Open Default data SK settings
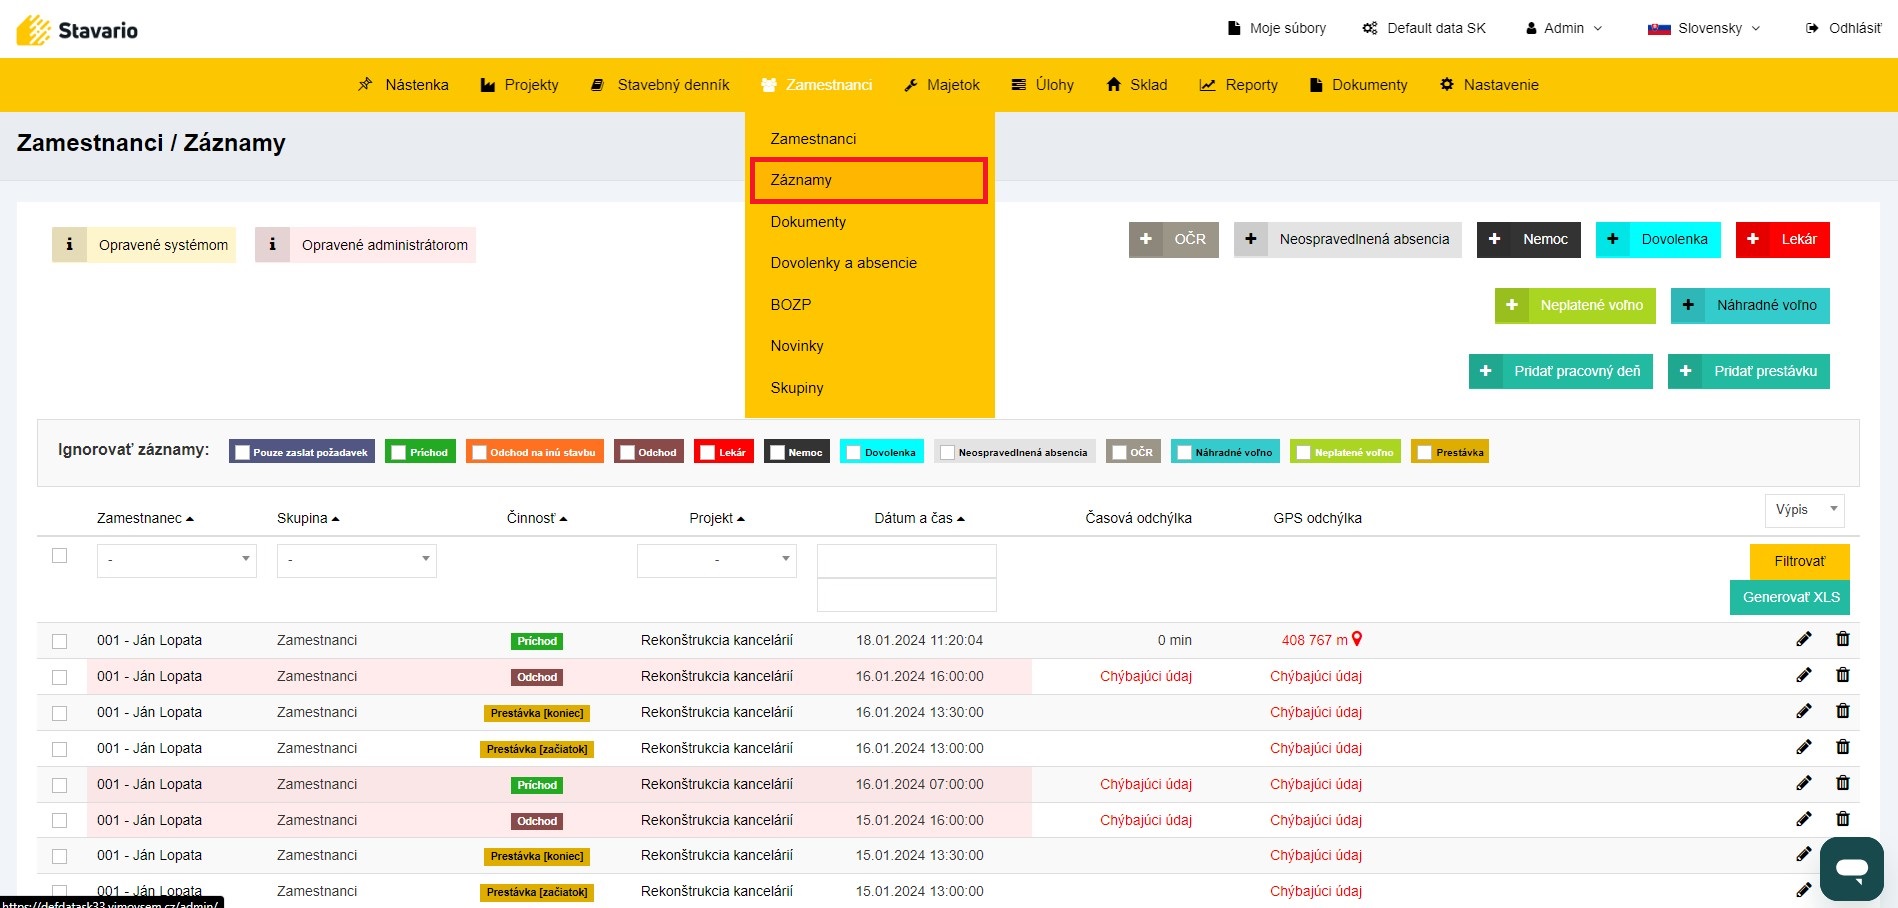The image size is (1898, 908). click(1424, 28)
